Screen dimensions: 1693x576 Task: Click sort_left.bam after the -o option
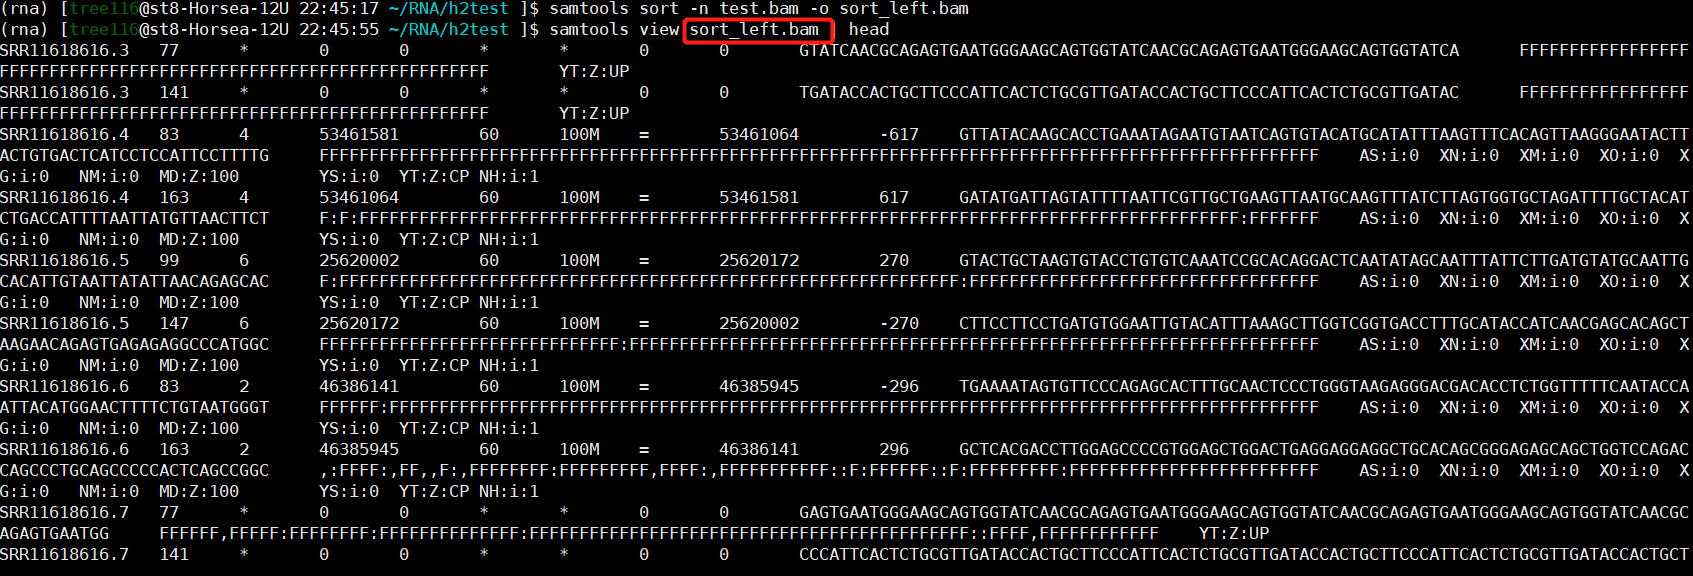[904, 8]
